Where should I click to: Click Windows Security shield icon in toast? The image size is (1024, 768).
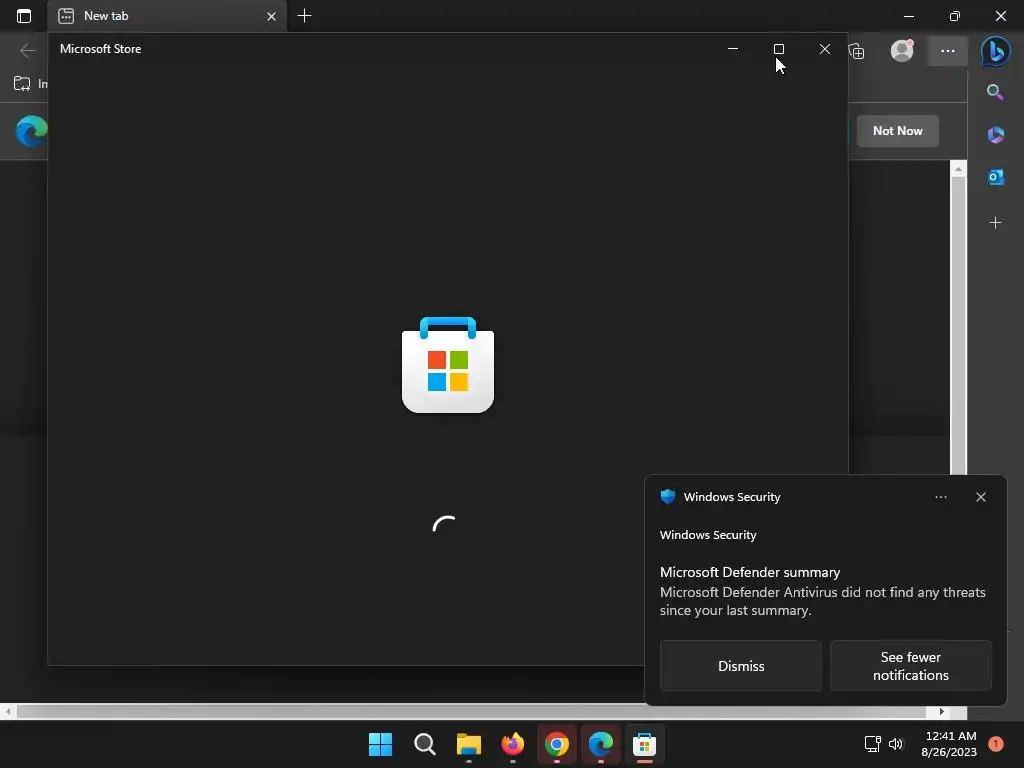(667, 497)
